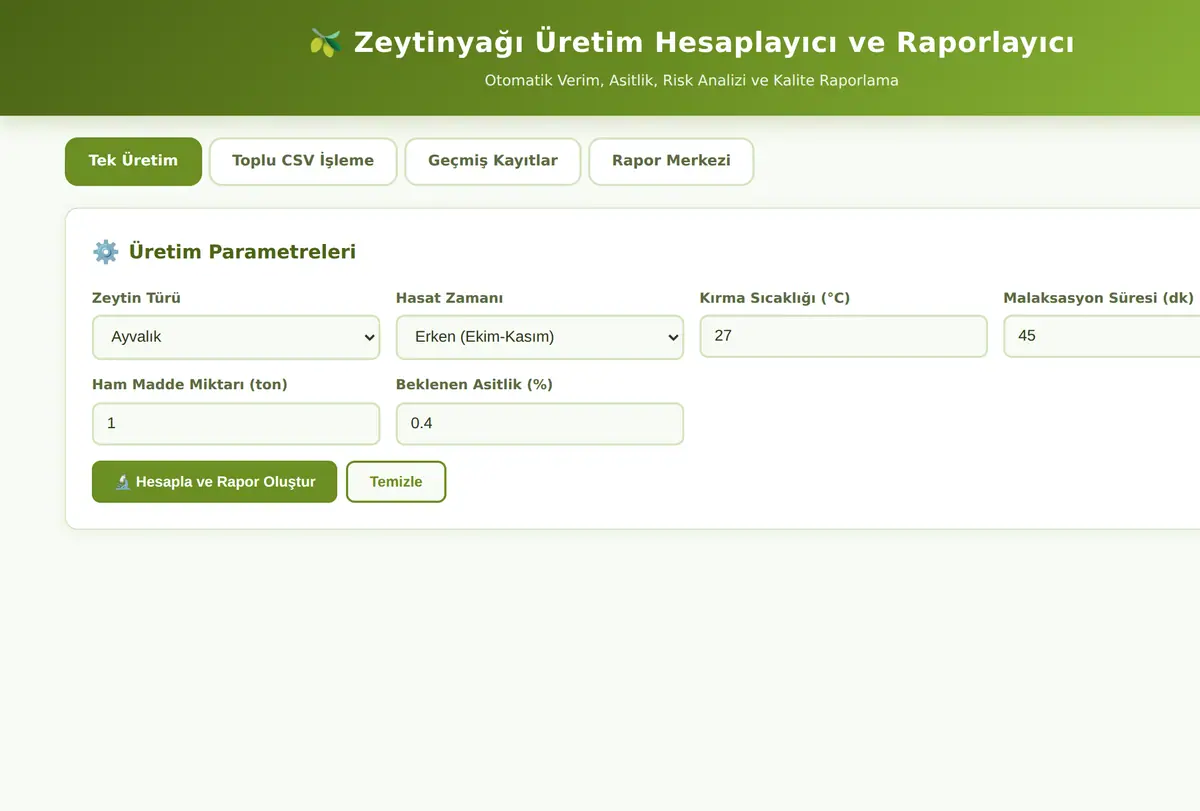Click the 'Hasat Zamanı' label

tap(449, 298)
